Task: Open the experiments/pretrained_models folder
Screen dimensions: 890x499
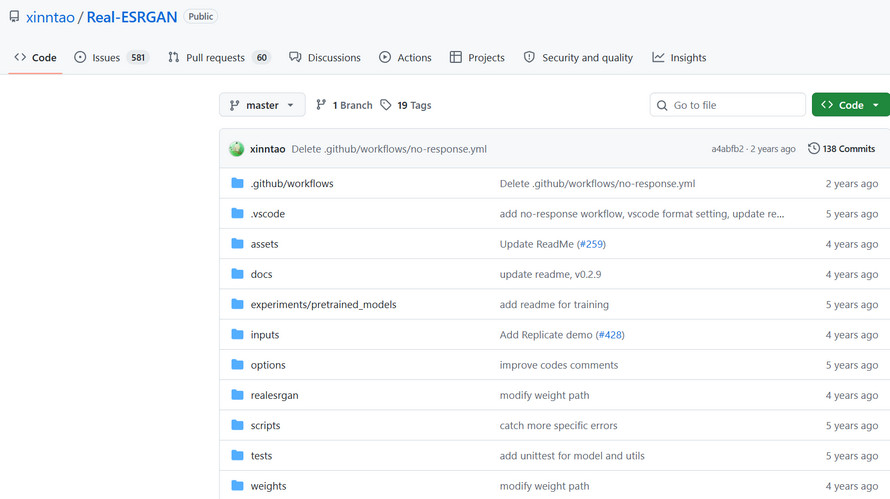Action: tap(324, 304)
